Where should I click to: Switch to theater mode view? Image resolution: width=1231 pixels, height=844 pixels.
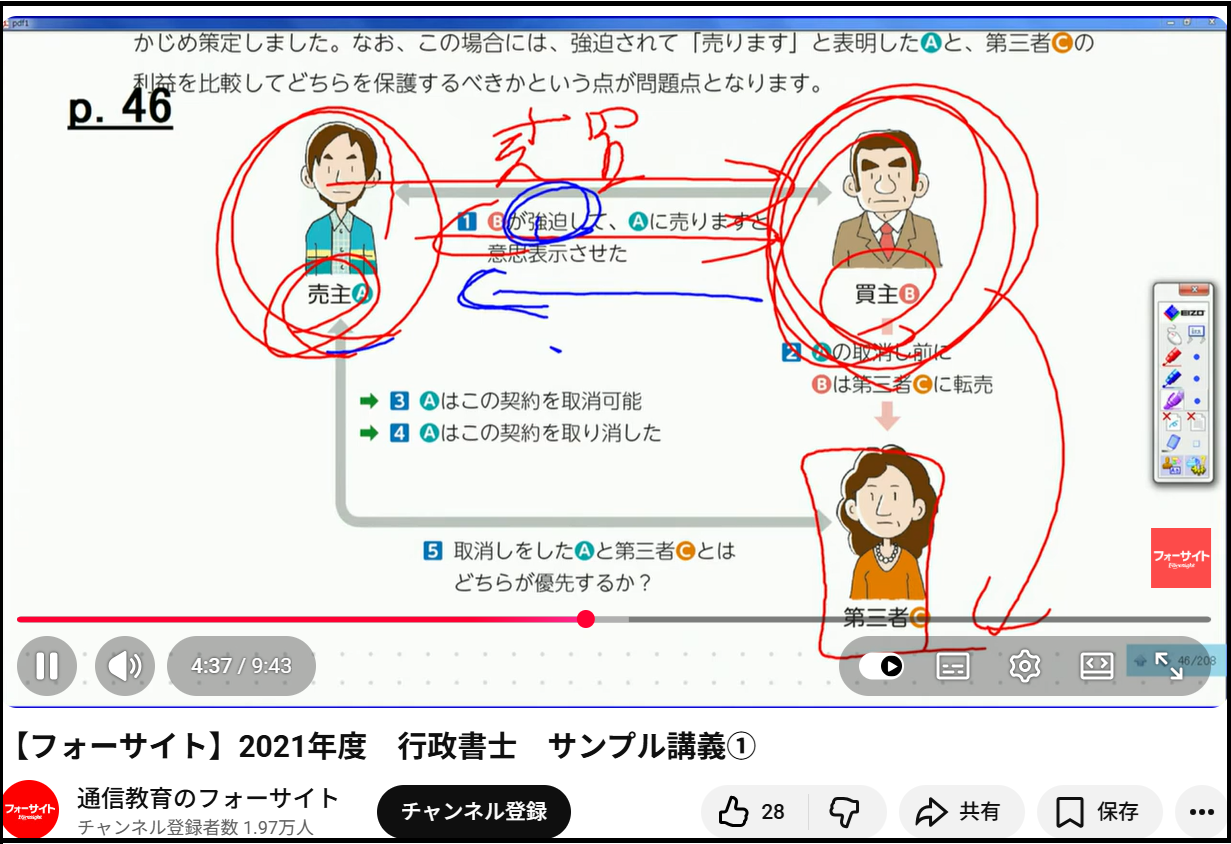click(1097, 666)
